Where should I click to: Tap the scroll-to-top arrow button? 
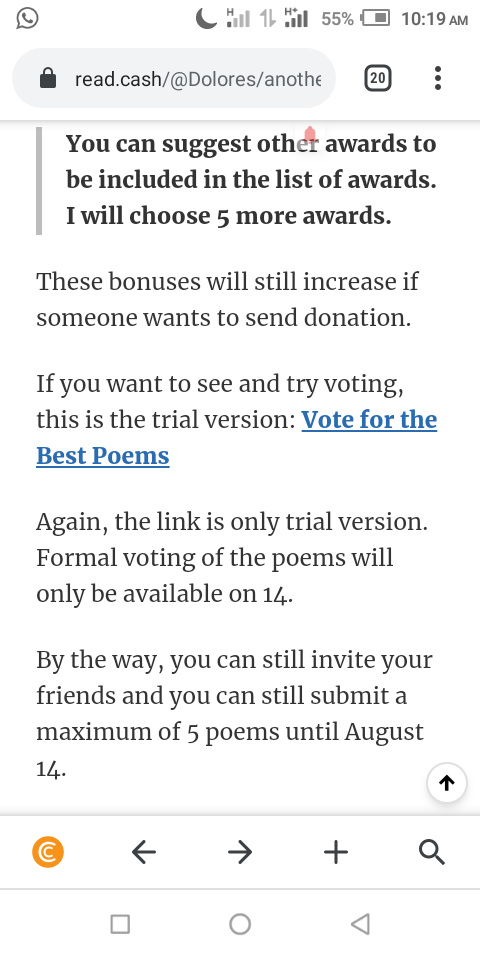447,782
